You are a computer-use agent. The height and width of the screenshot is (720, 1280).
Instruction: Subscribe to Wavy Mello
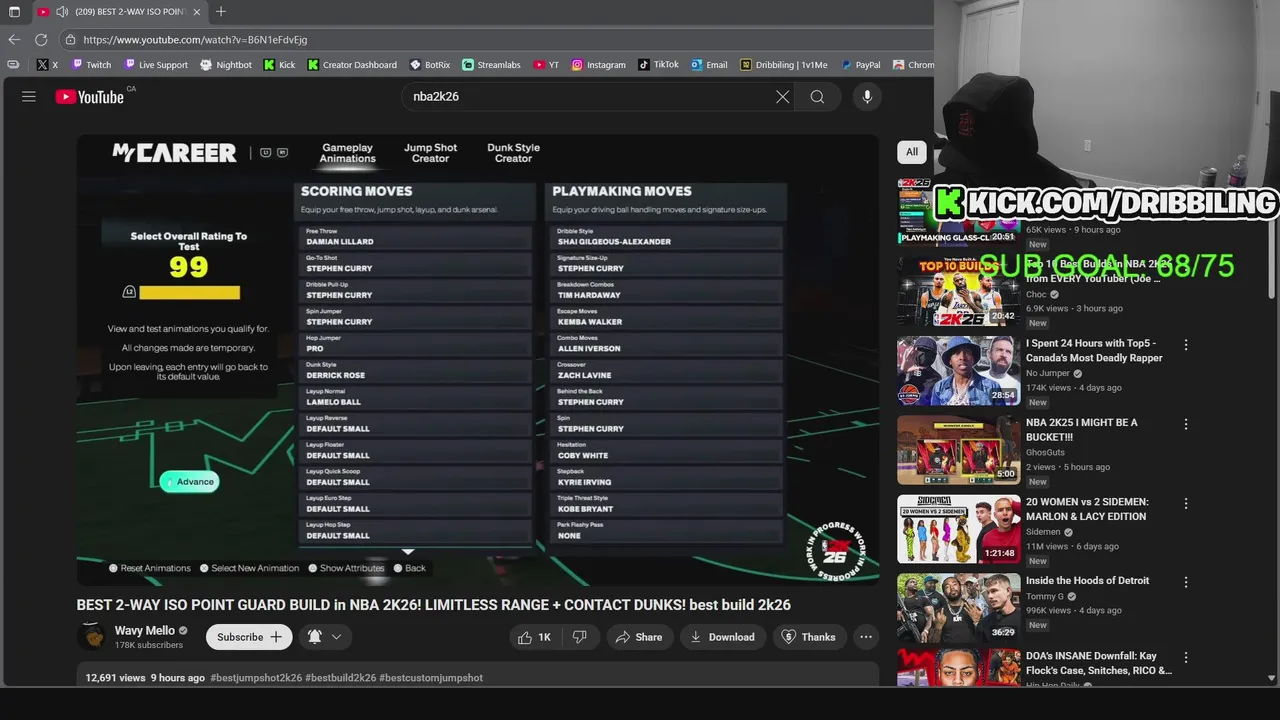(x=250, y=637)
